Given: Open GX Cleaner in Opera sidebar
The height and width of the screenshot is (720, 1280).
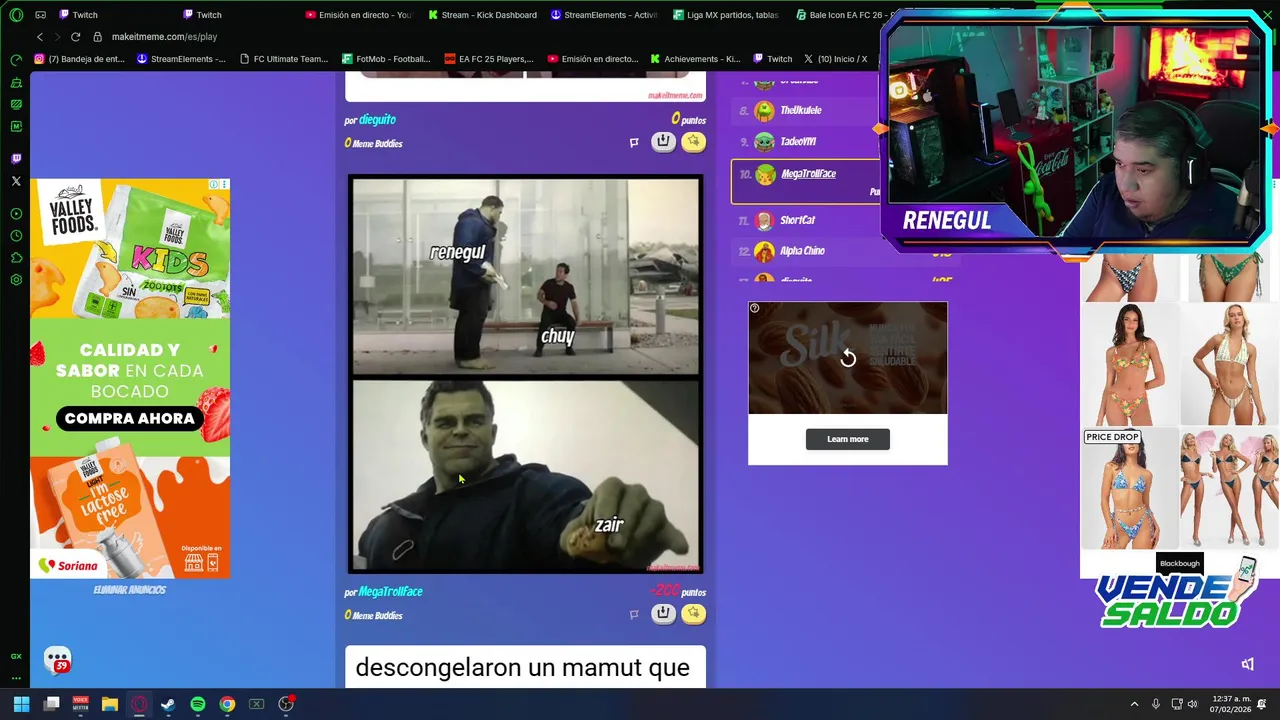Looking at the screenshot, I should 16,82.
